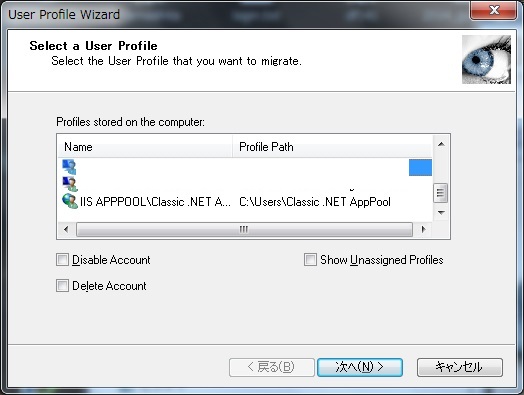Screen dimensions: 524x395
Task: Click the vertical scrollbar up arrow
Action: 441,144
